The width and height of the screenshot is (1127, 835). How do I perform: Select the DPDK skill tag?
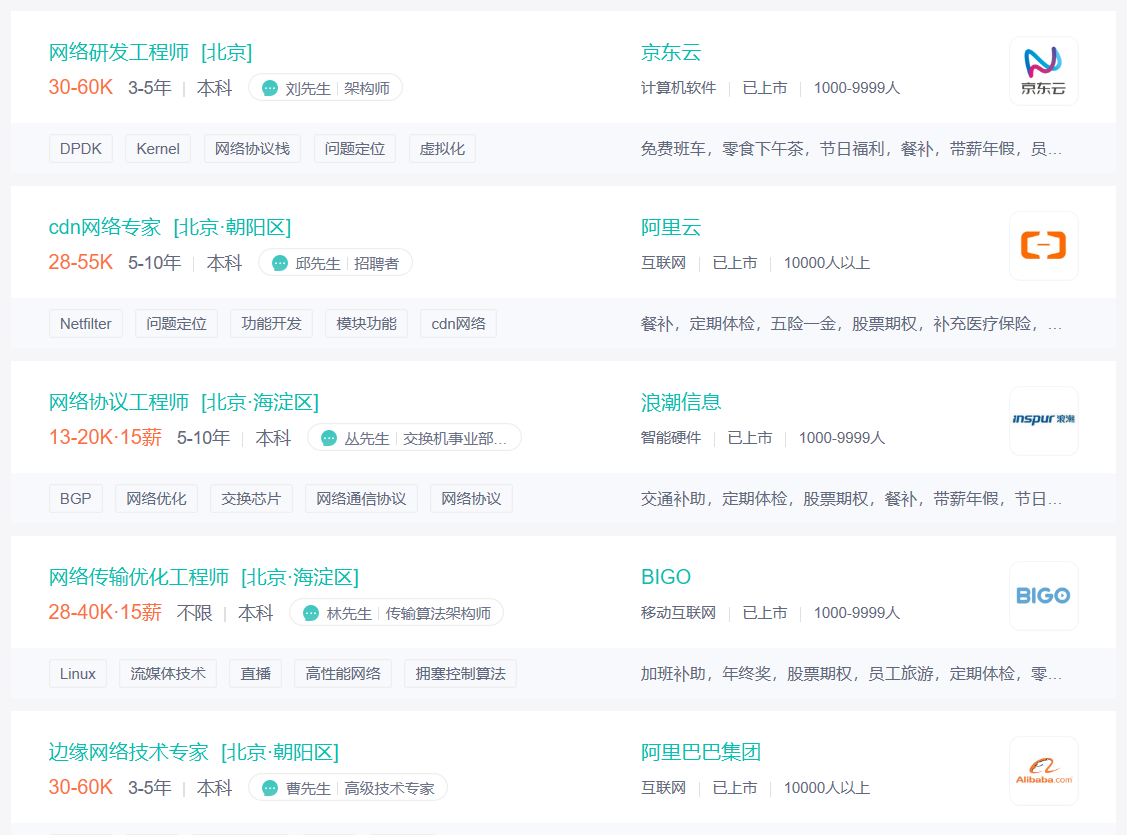[x=81, y=147]
